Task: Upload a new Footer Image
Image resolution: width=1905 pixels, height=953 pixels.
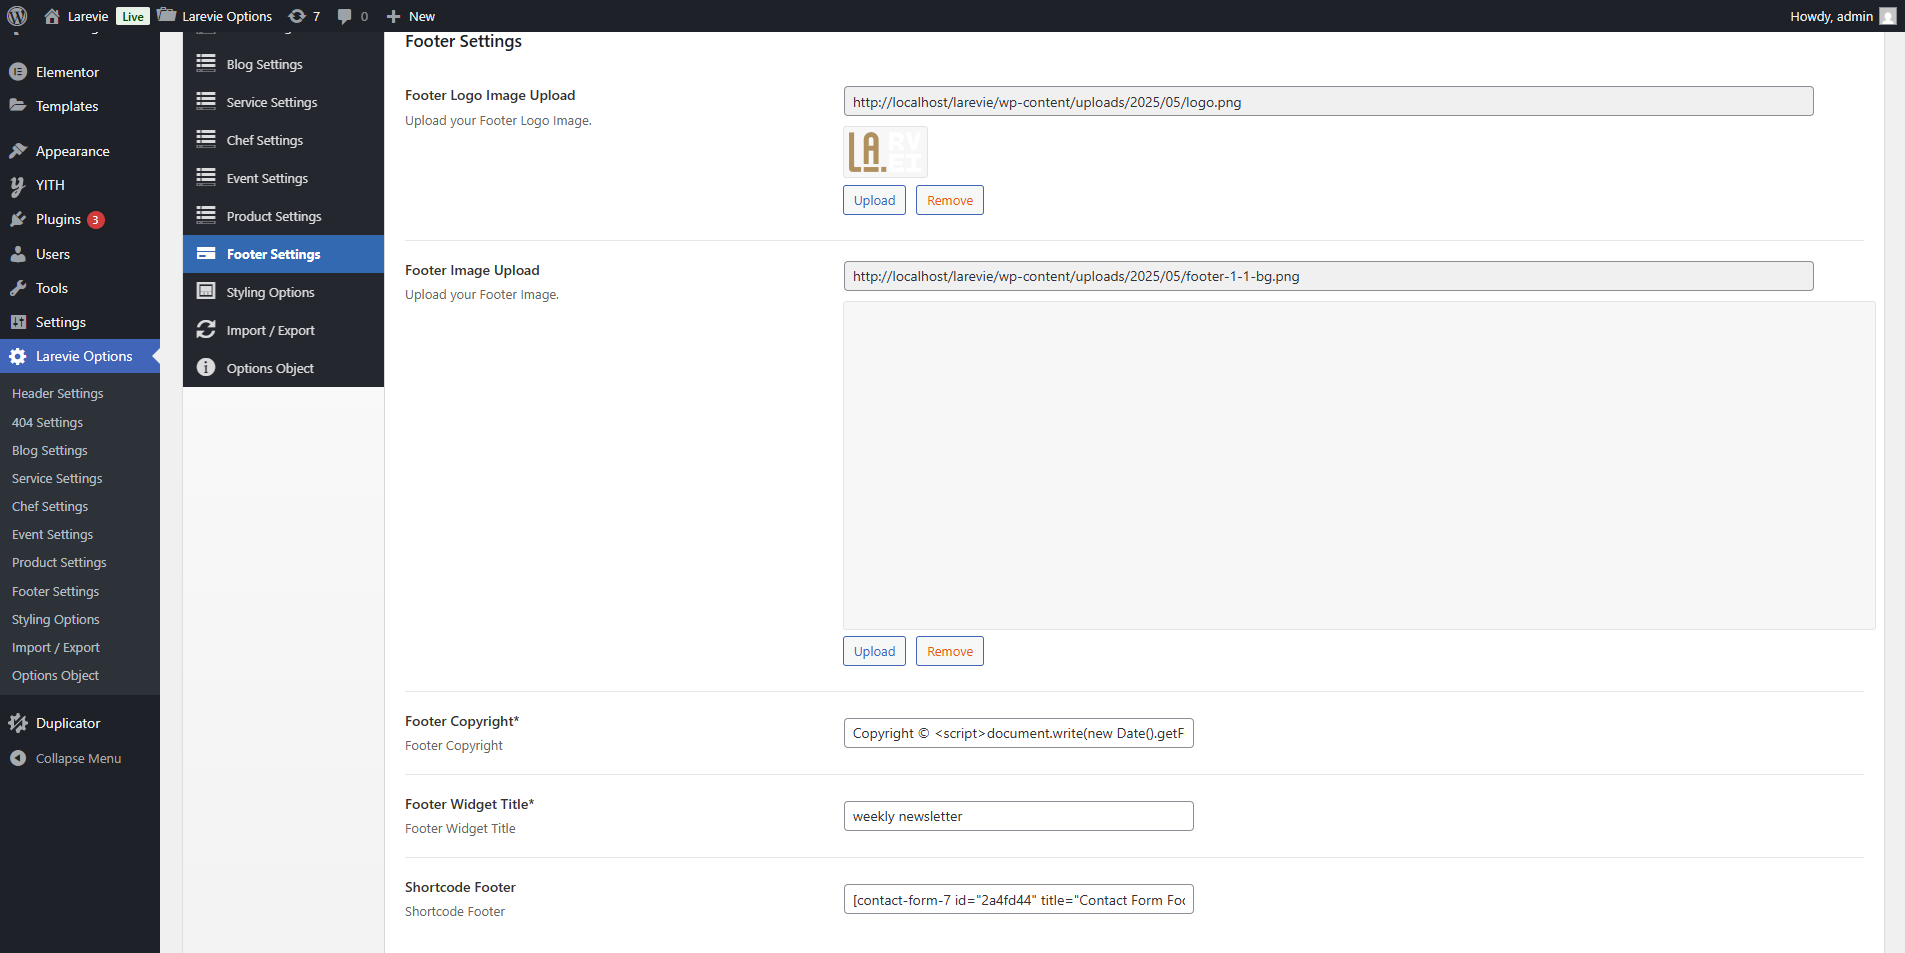Action: tap(874, 651)
